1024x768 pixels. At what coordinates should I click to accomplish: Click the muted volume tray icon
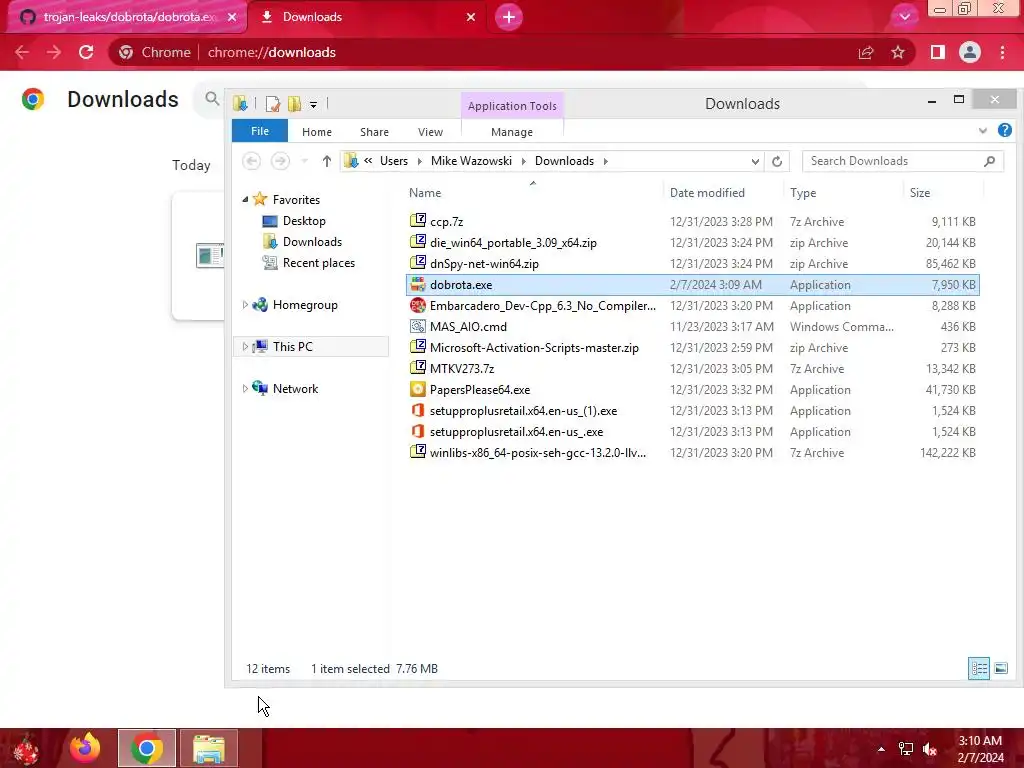click(930, 749)
